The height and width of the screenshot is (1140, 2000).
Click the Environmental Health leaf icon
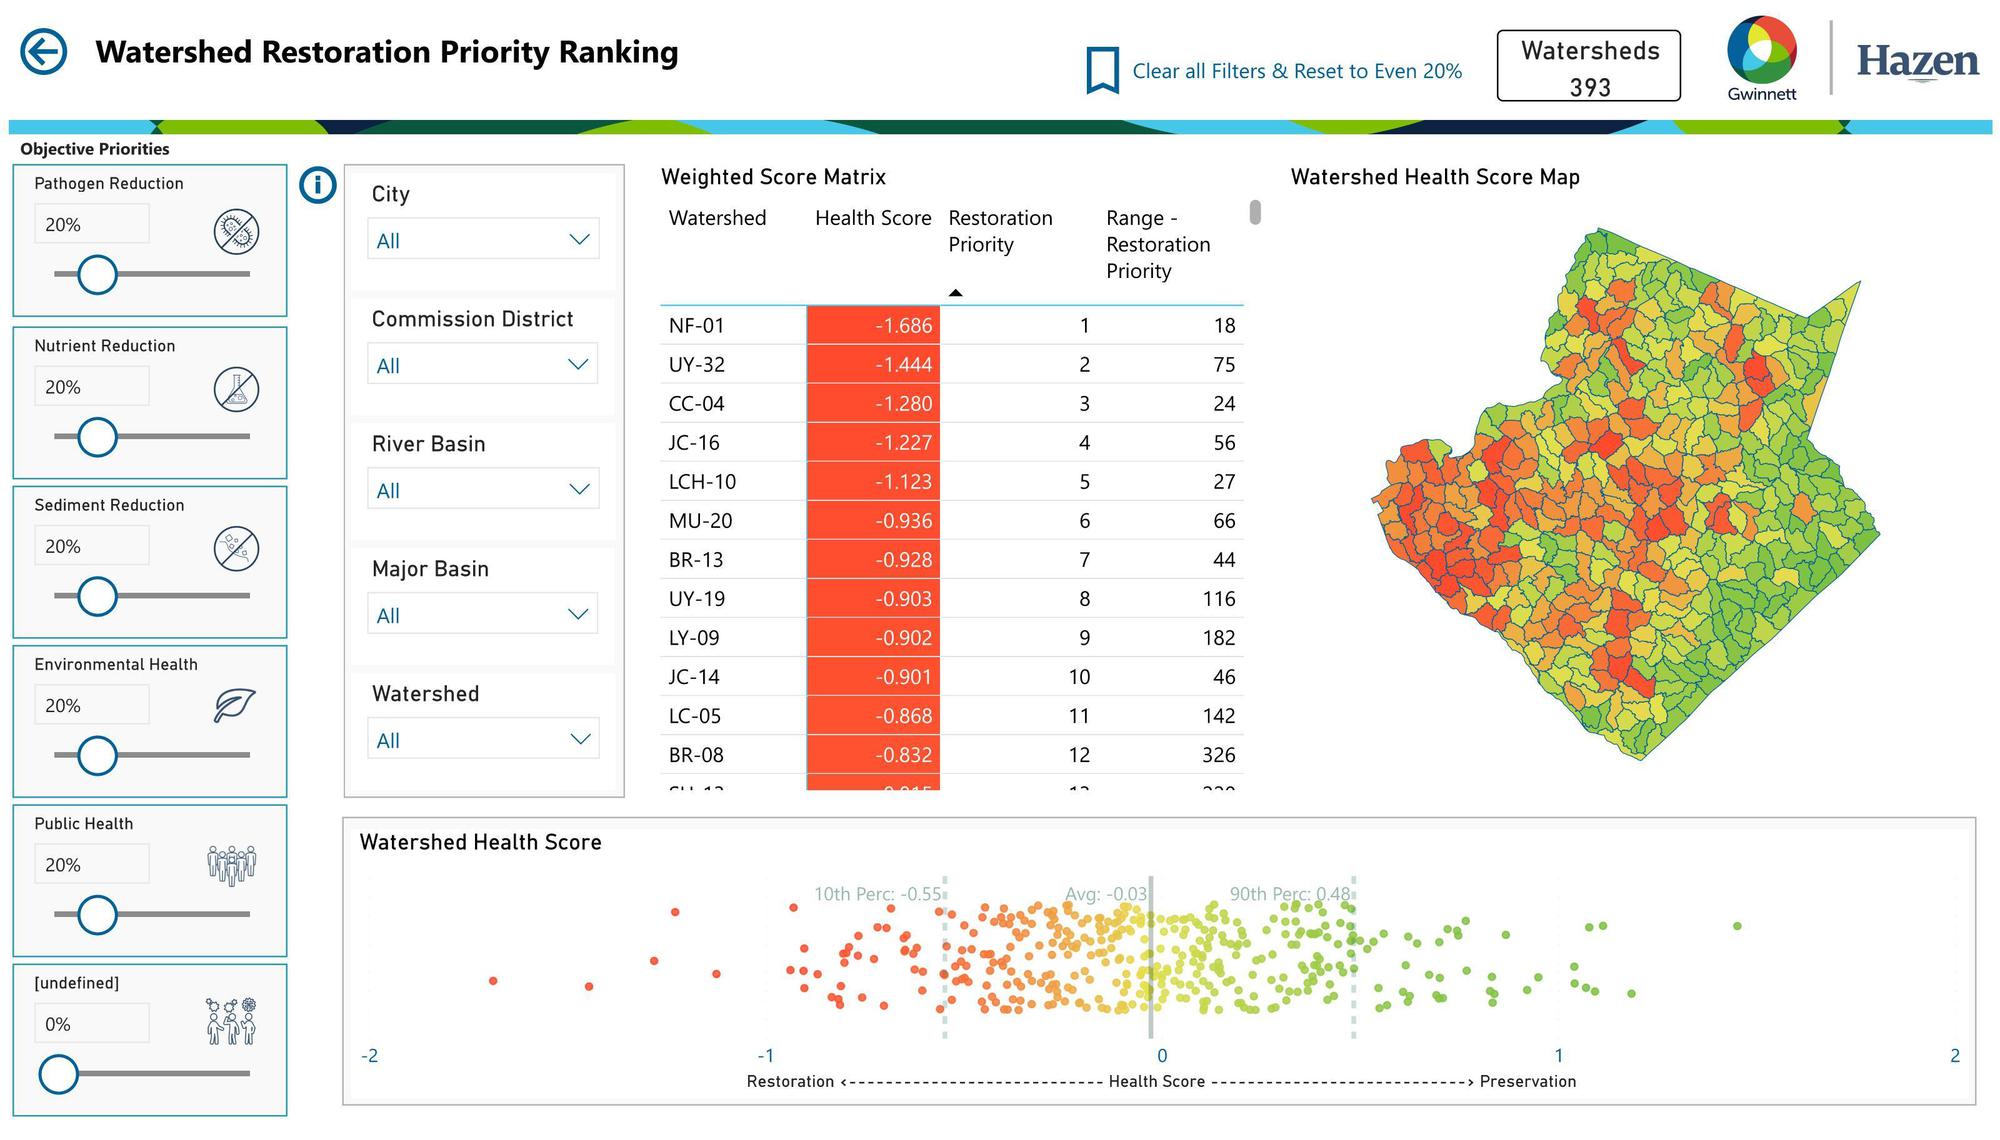[x=235, y=706]
